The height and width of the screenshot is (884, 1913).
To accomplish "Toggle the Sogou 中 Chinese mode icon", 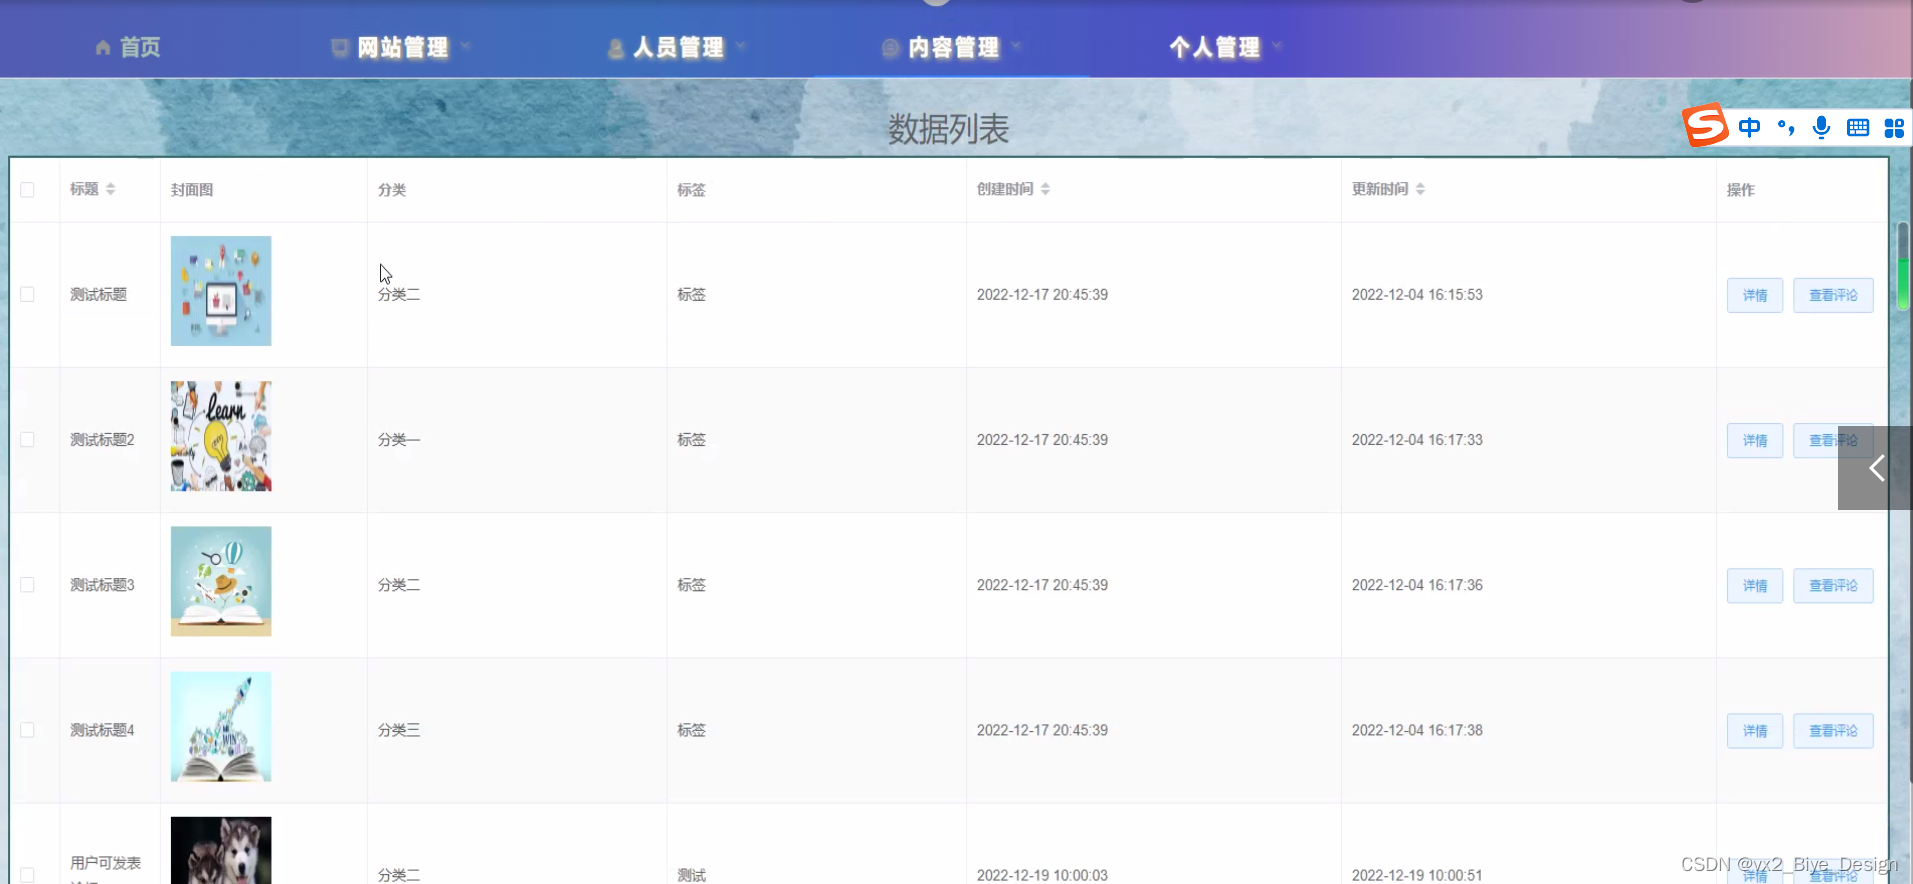I will click(1749, 127).
